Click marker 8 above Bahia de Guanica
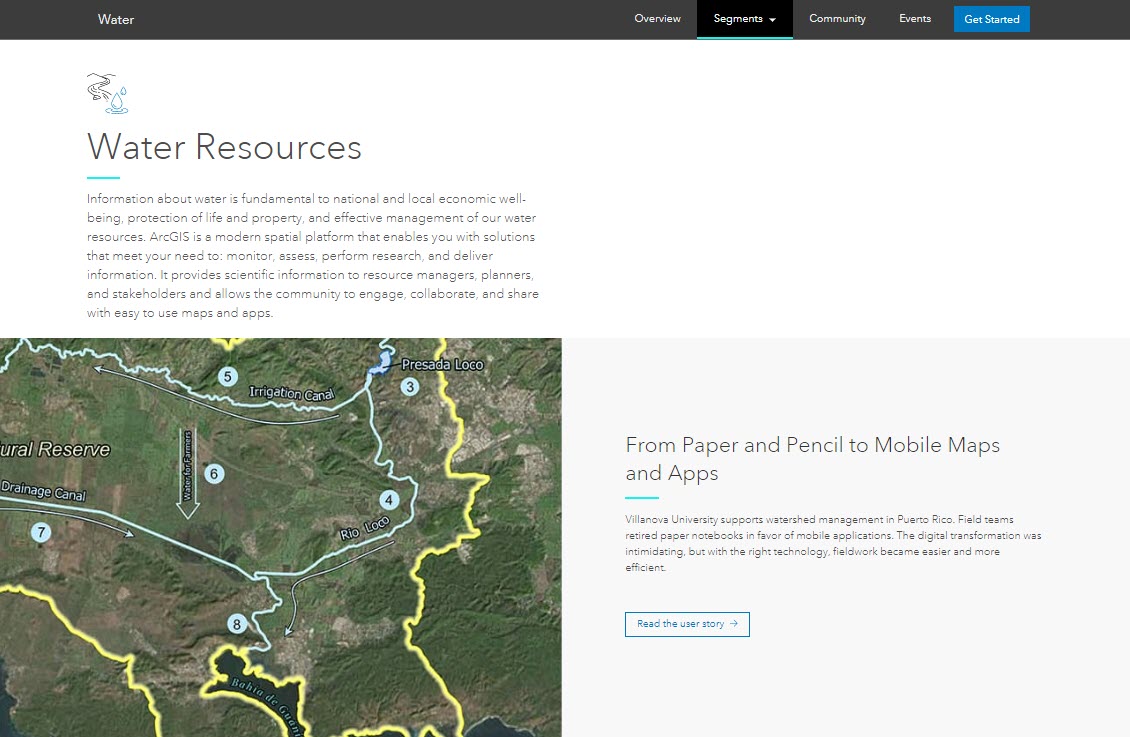Image resolution: width=1130 pixels, height=737 pixels. (x=236, y=623)
